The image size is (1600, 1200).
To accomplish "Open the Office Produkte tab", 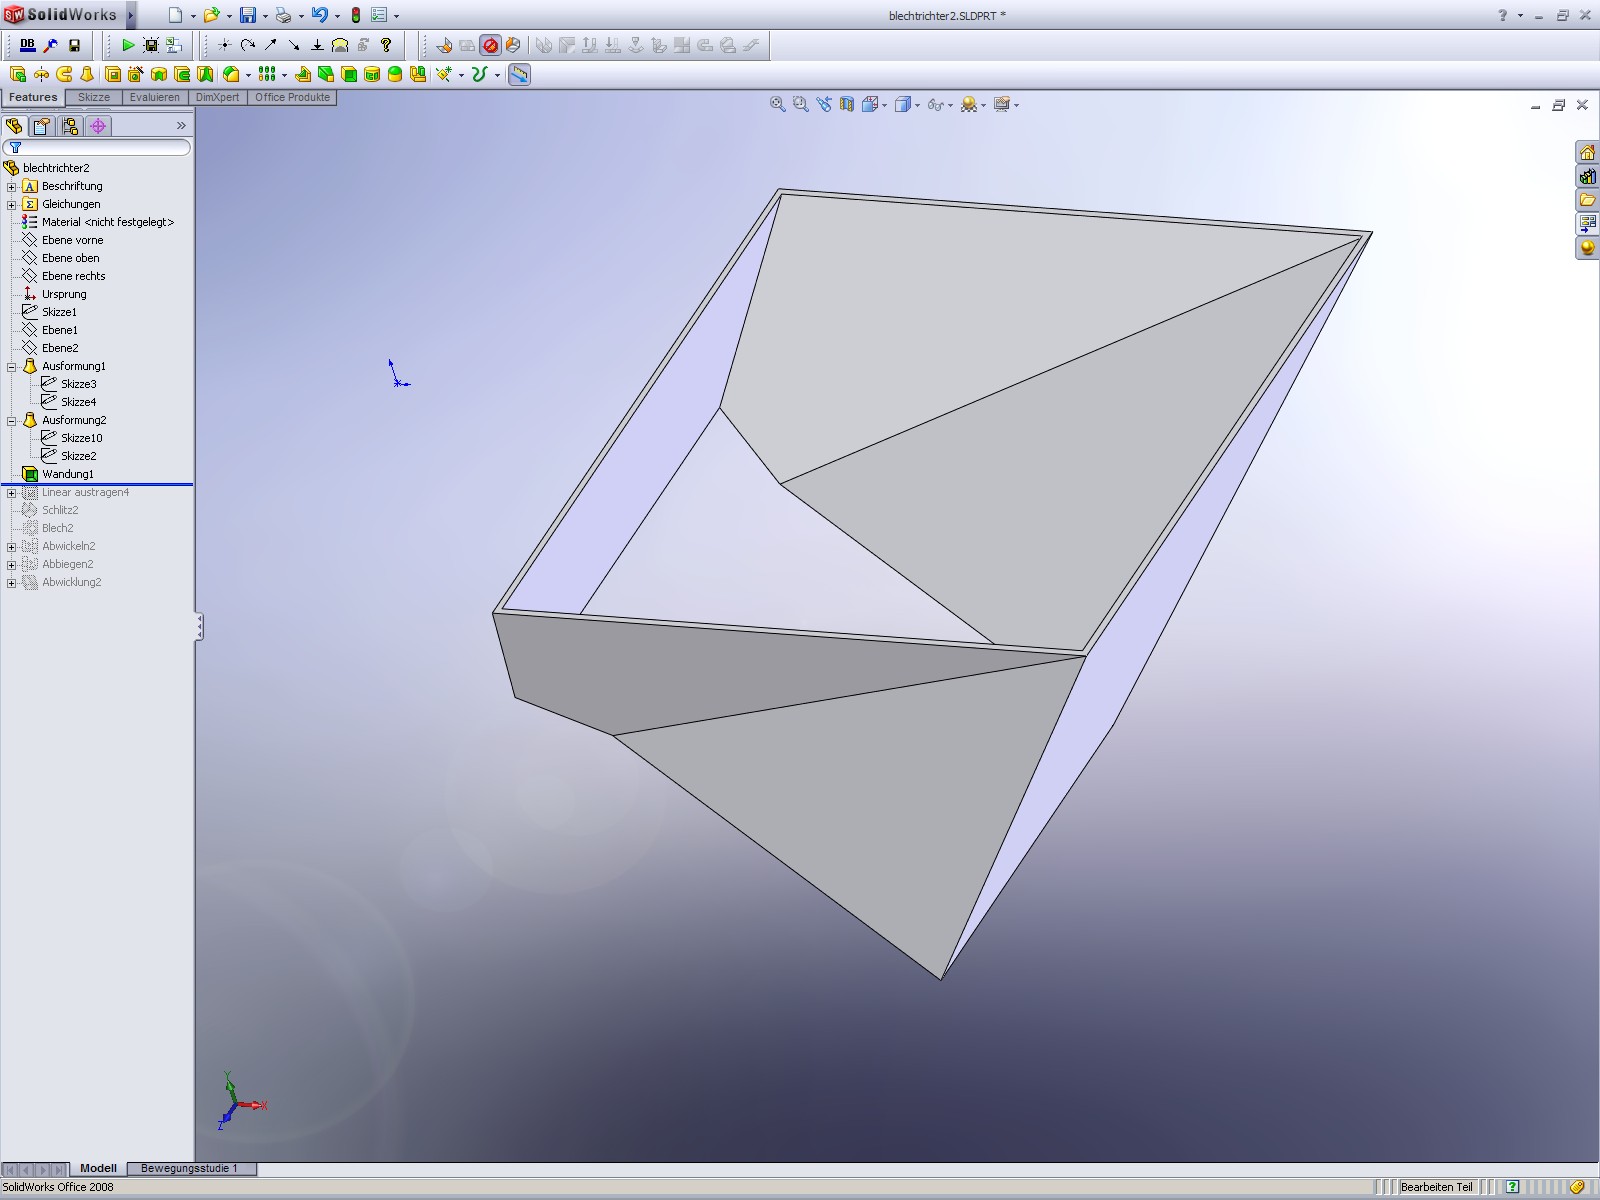I will [292, 97].
